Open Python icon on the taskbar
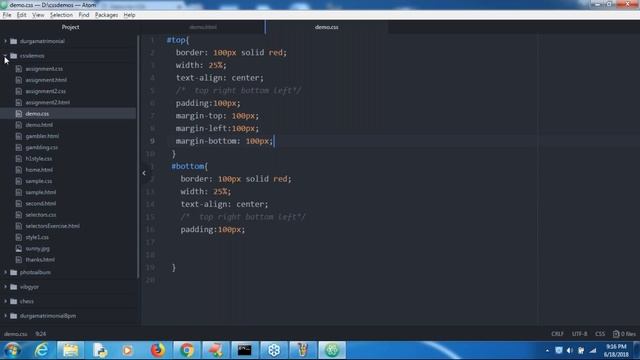 [x=100, y=350]
